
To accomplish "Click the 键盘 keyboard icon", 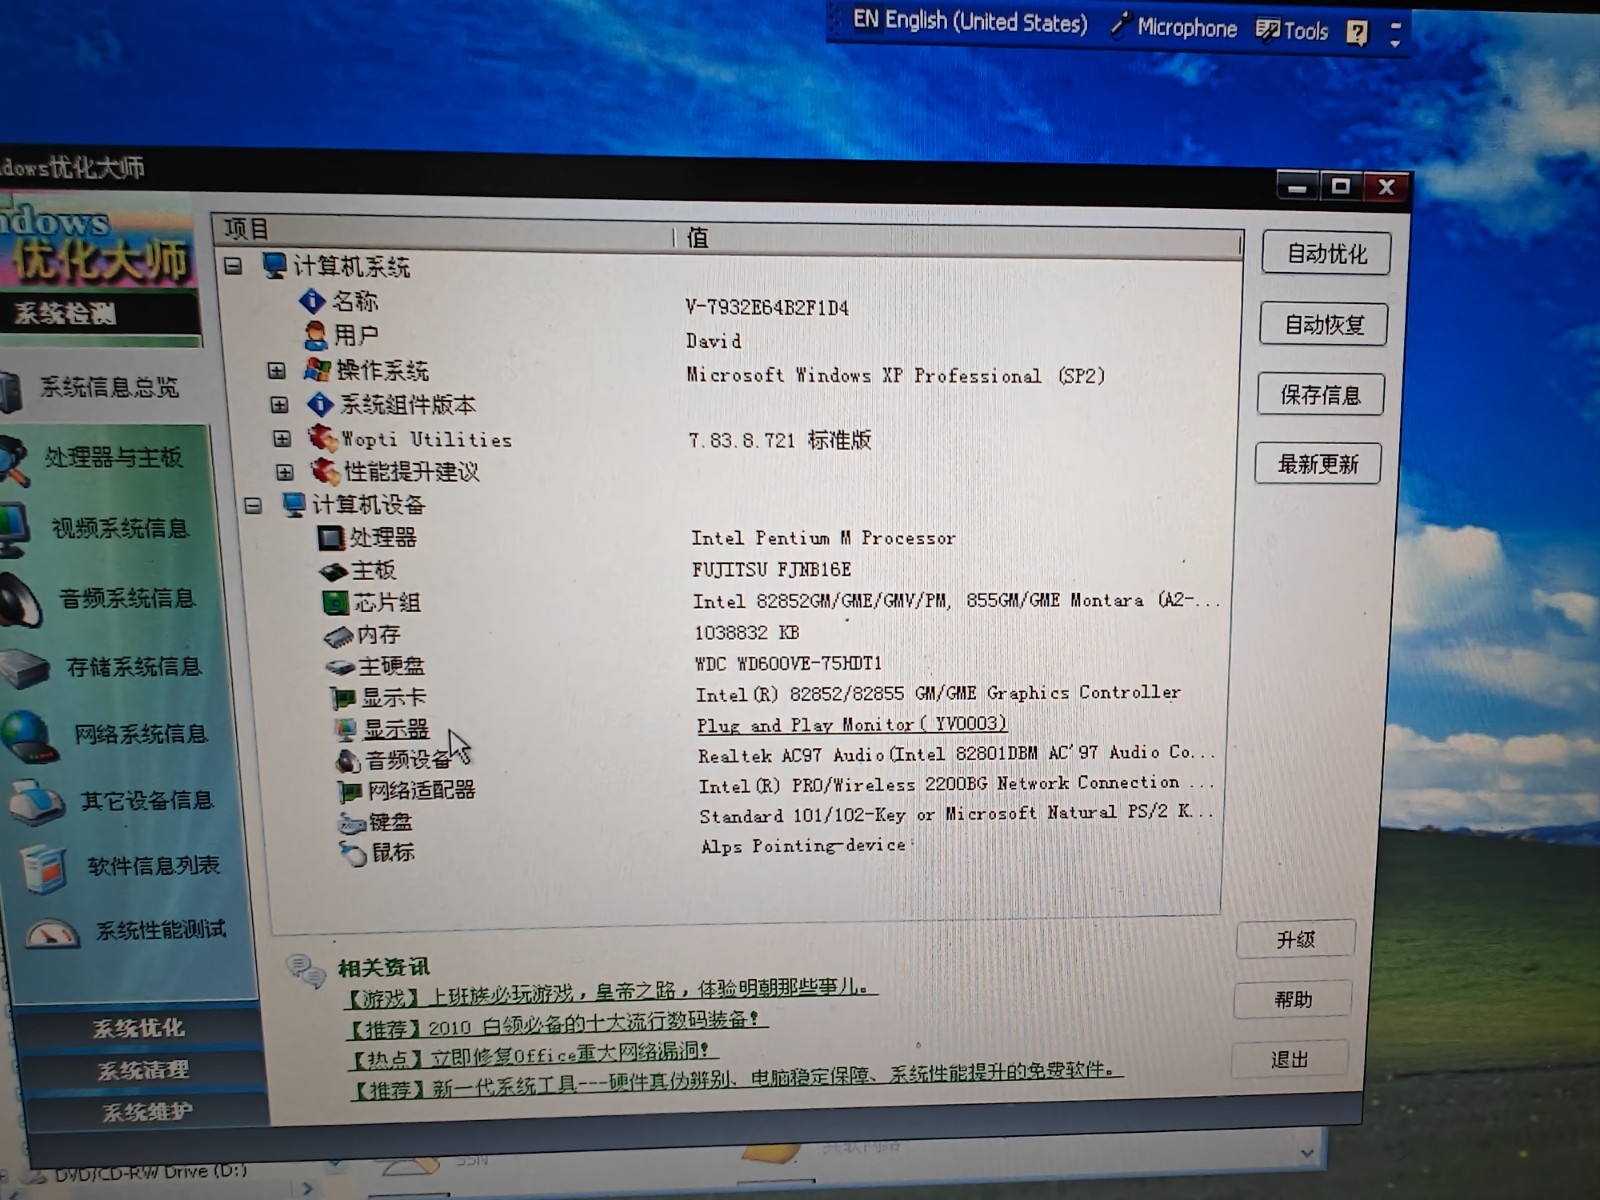I will 352,823.
